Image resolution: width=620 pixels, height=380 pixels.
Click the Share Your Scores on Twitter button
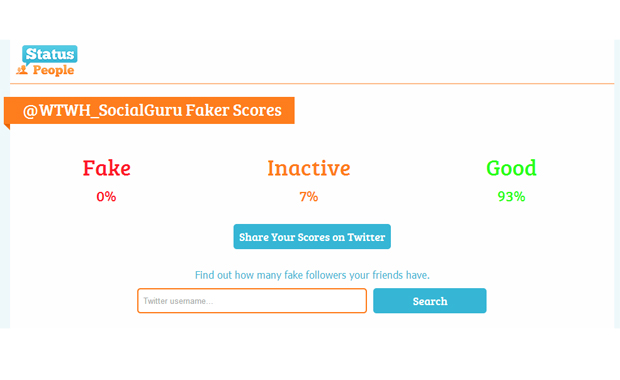(x=312, y=236)
